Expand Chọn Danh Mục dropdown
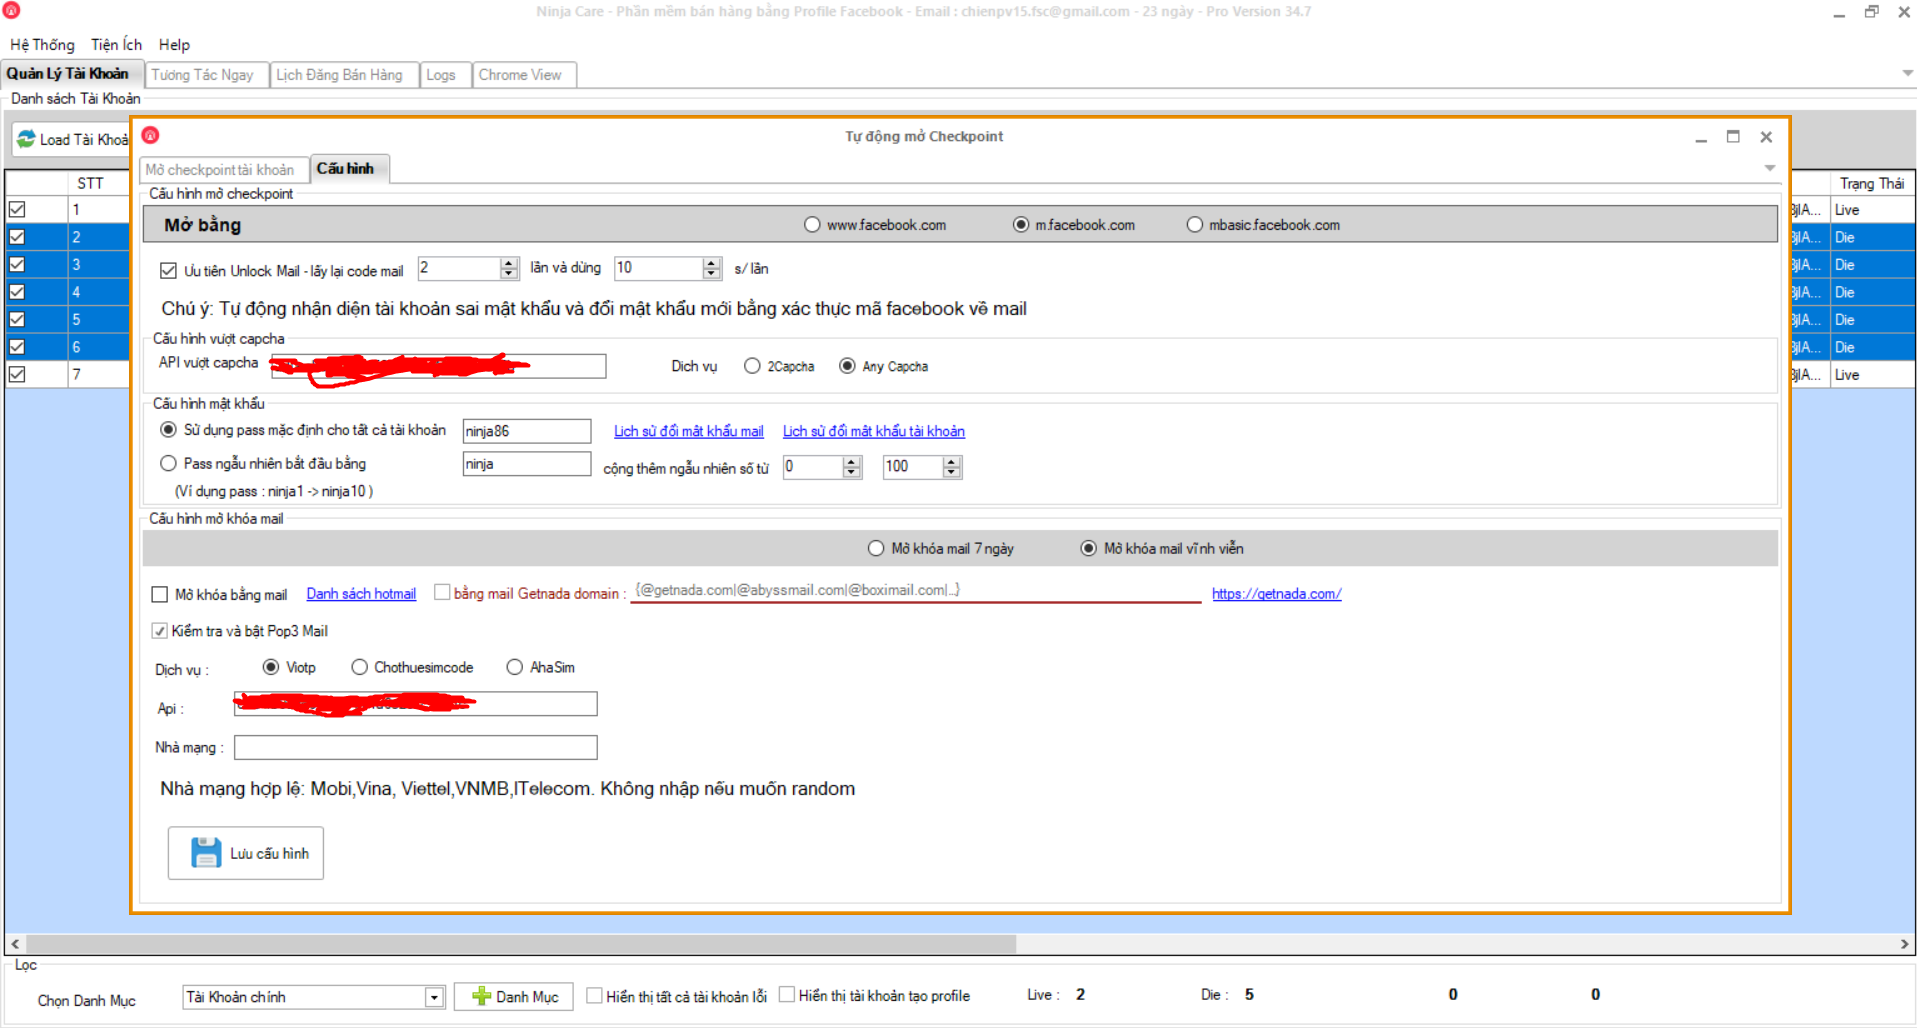The width and height of the screenshot is (1917, 1028). [434, 997]
